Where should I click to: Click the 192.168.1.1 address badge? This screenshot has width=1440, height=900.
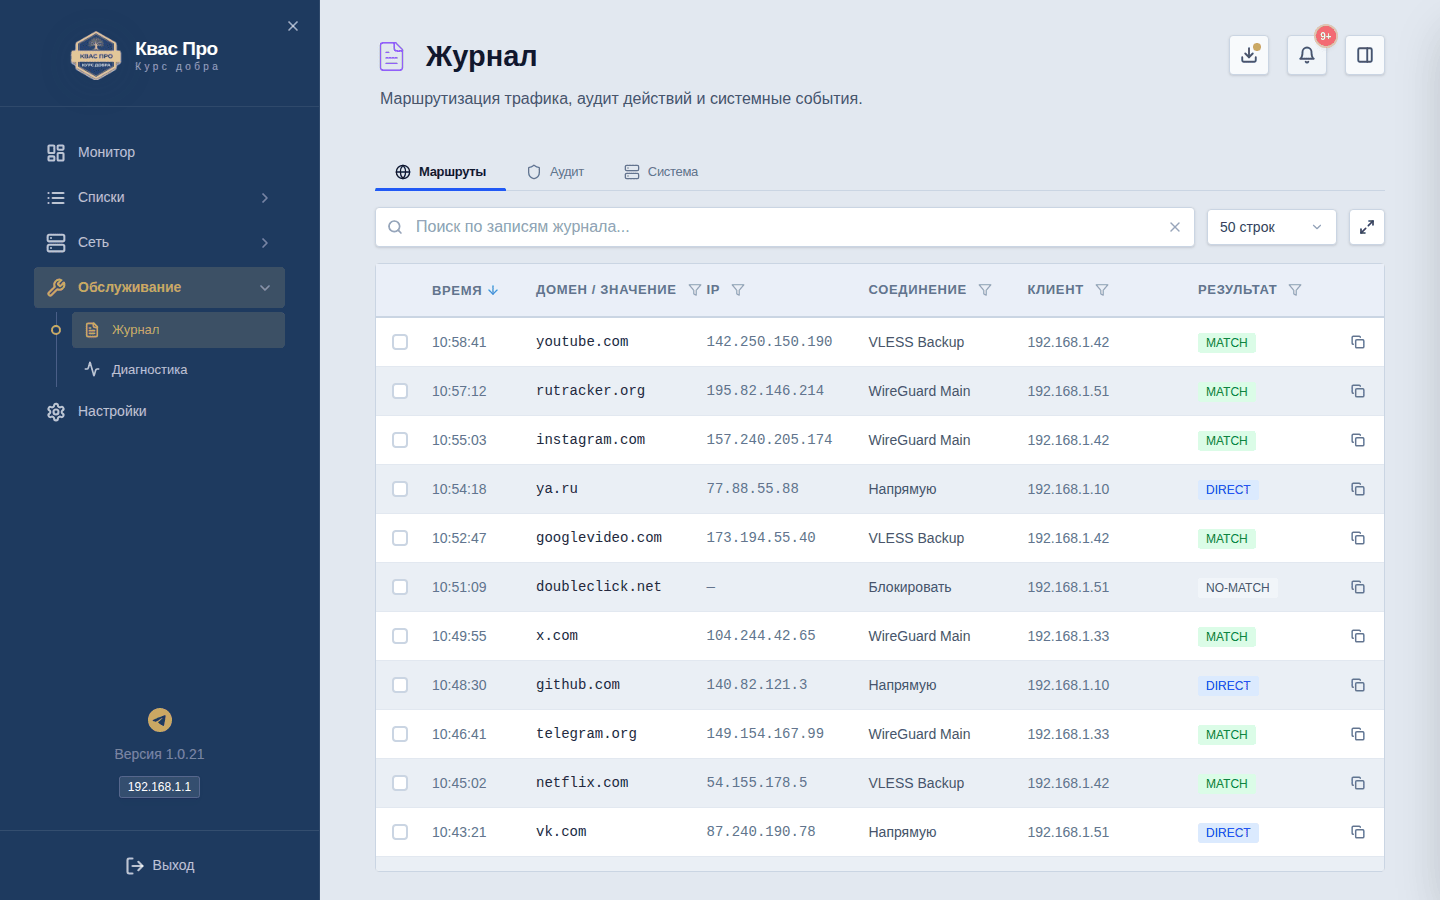(160, 787)
